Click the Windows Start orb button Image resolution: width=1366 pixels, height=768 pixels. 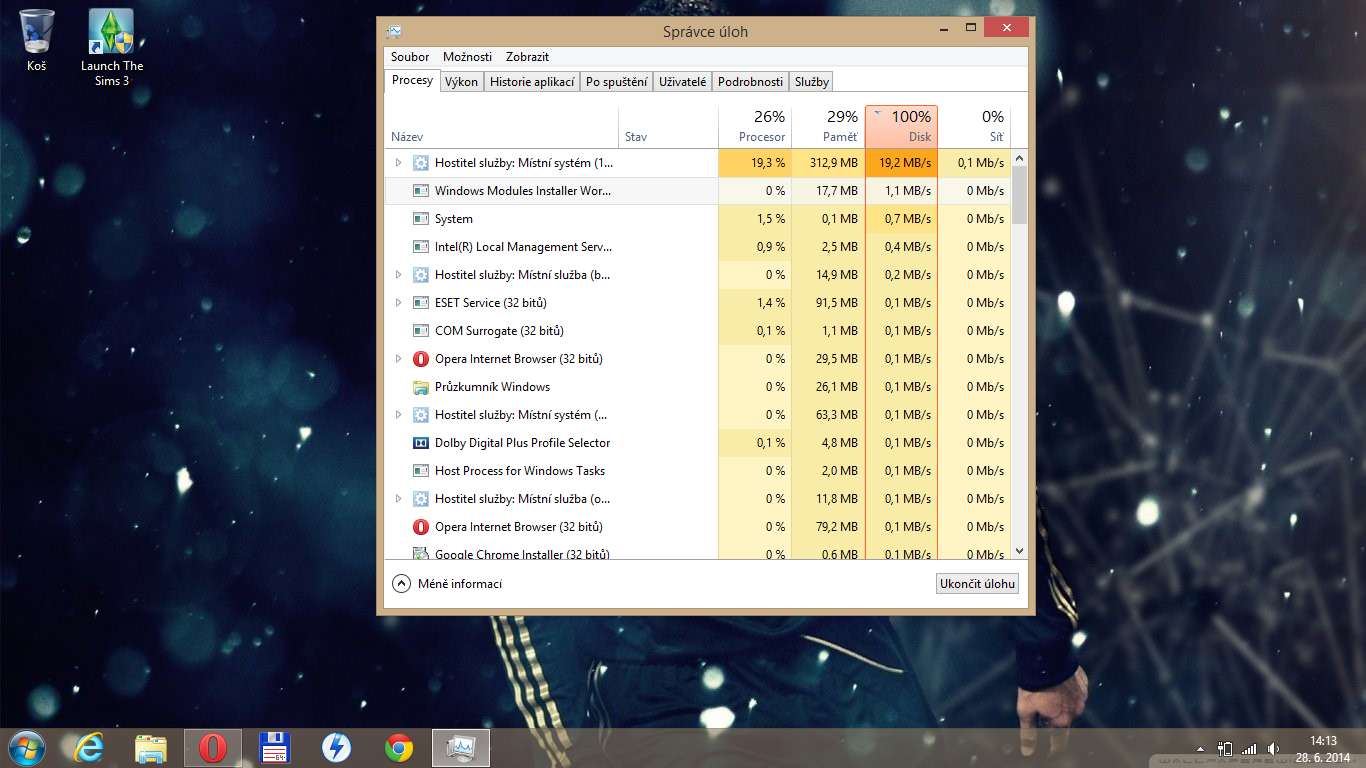point(25,747)
